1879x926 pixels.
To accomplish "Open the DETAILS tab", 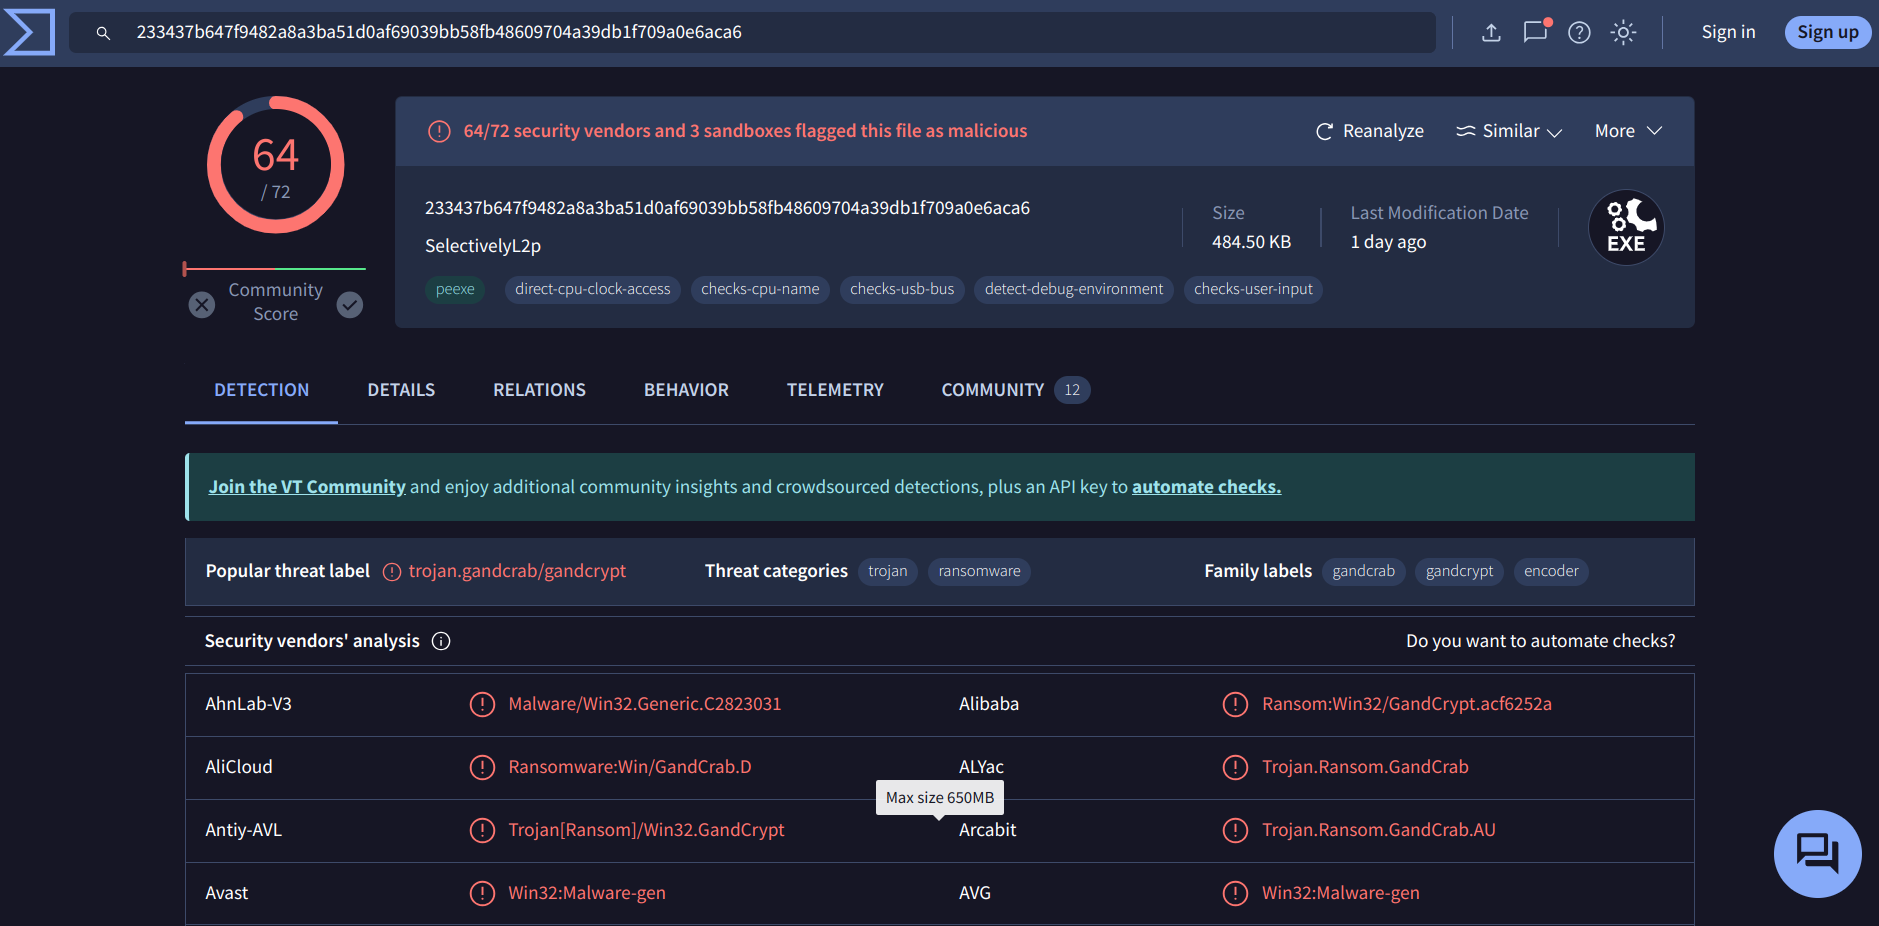I will 401,390.
